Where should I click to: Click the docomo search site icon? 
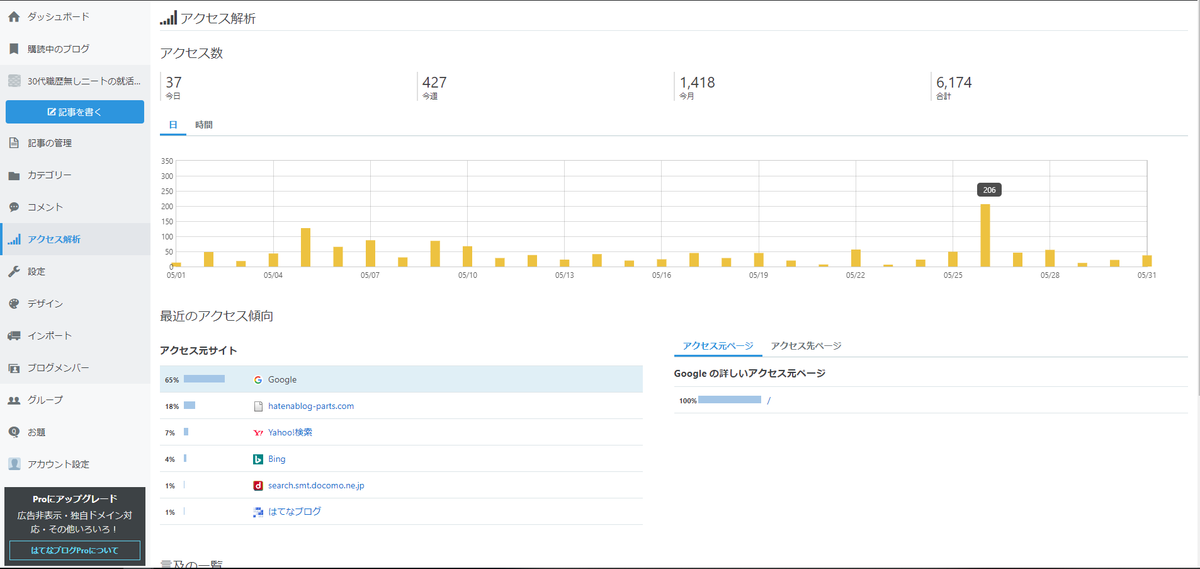[258, 485]
